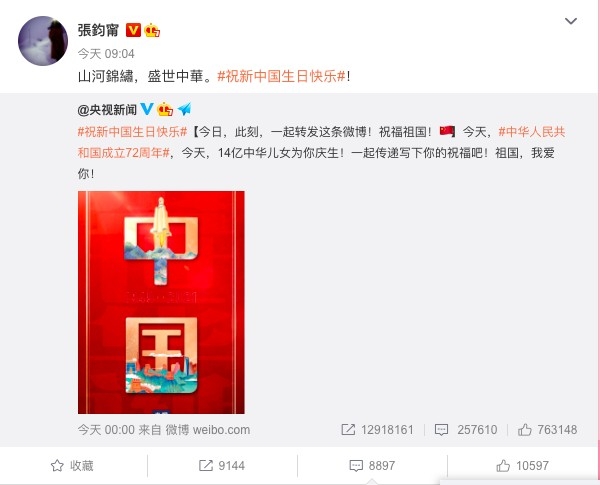Viewport: 600px width, 485px height.
Task: Like this post with 10597 likes
Action: 522,466
